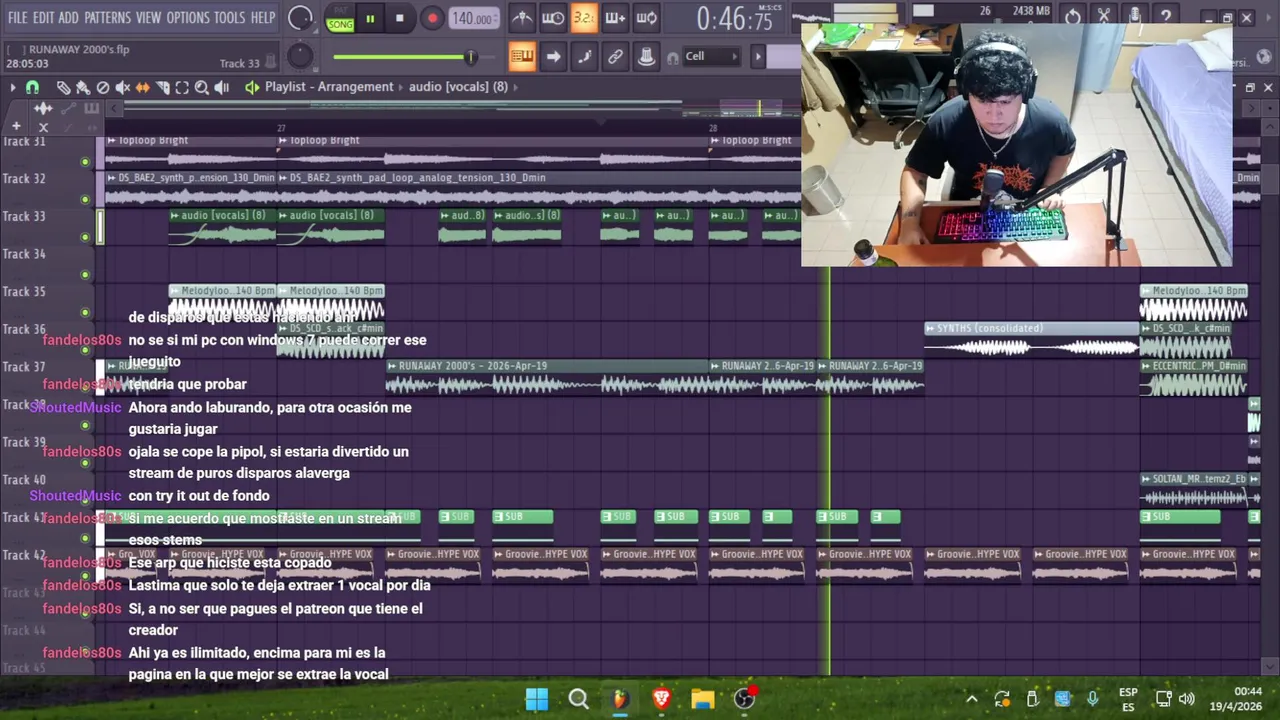Click Playlist - Arrangement breadcrumb
The height and width of the screenshot is (720, 1280).
[x=329, y=87]
